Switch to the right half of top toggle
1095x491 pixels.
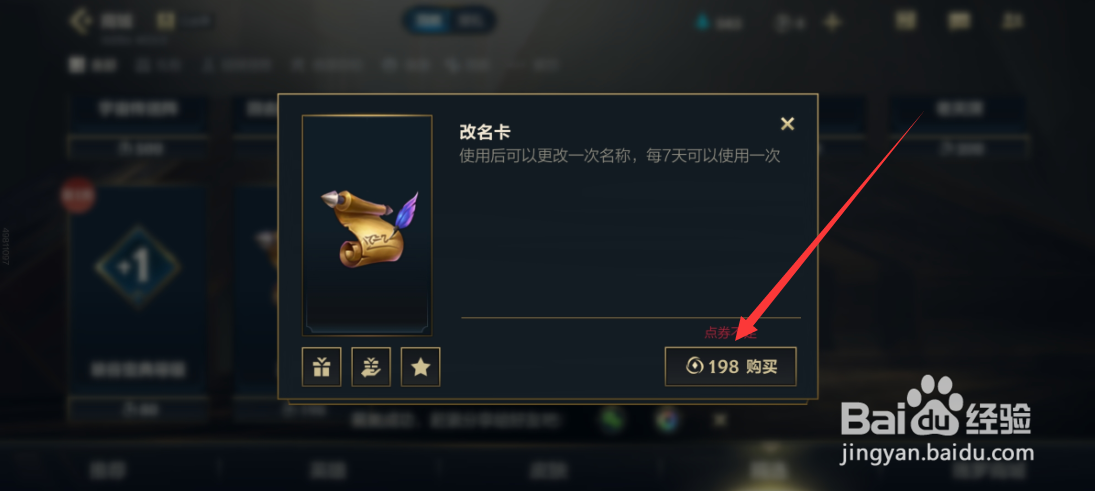pyautogui.click(x=470, y=20)
